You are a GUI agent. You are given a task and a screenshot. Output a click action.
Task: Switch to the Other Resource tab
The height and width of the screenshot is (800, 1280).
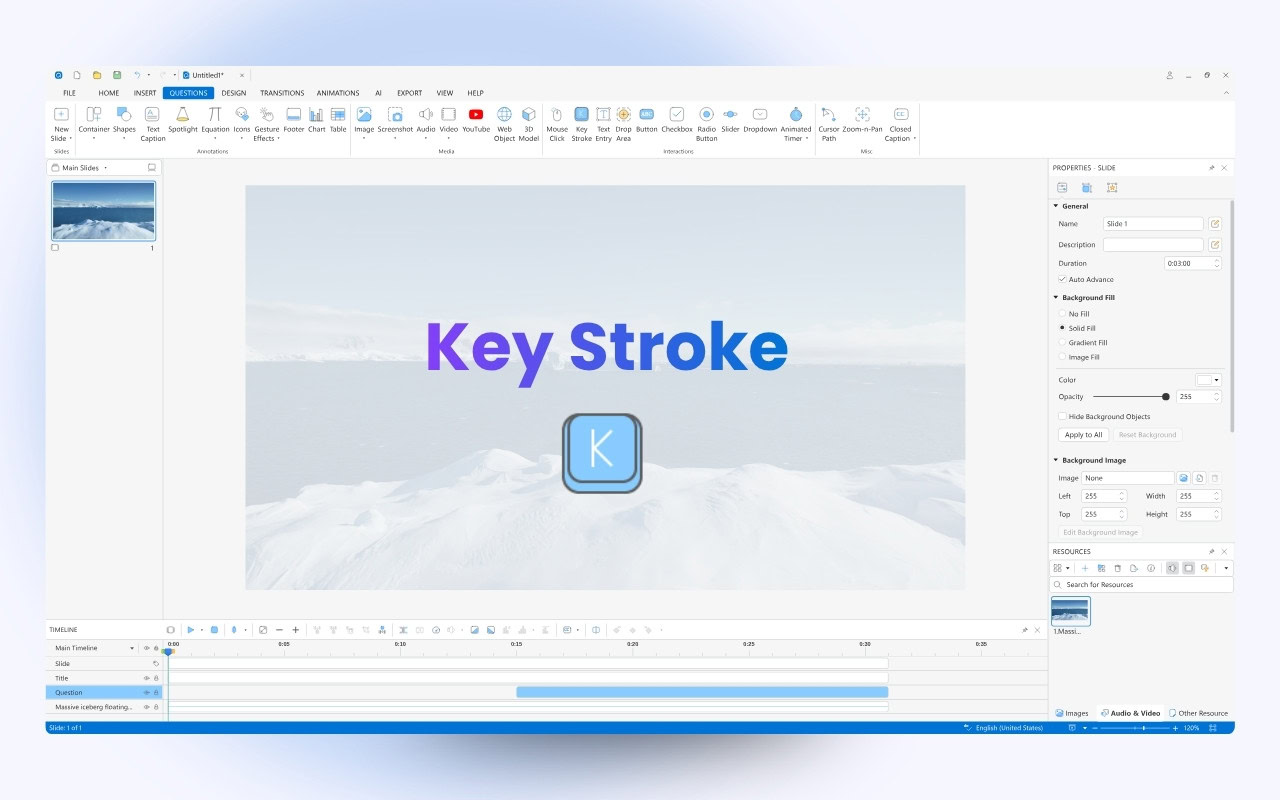[1198, 713]
